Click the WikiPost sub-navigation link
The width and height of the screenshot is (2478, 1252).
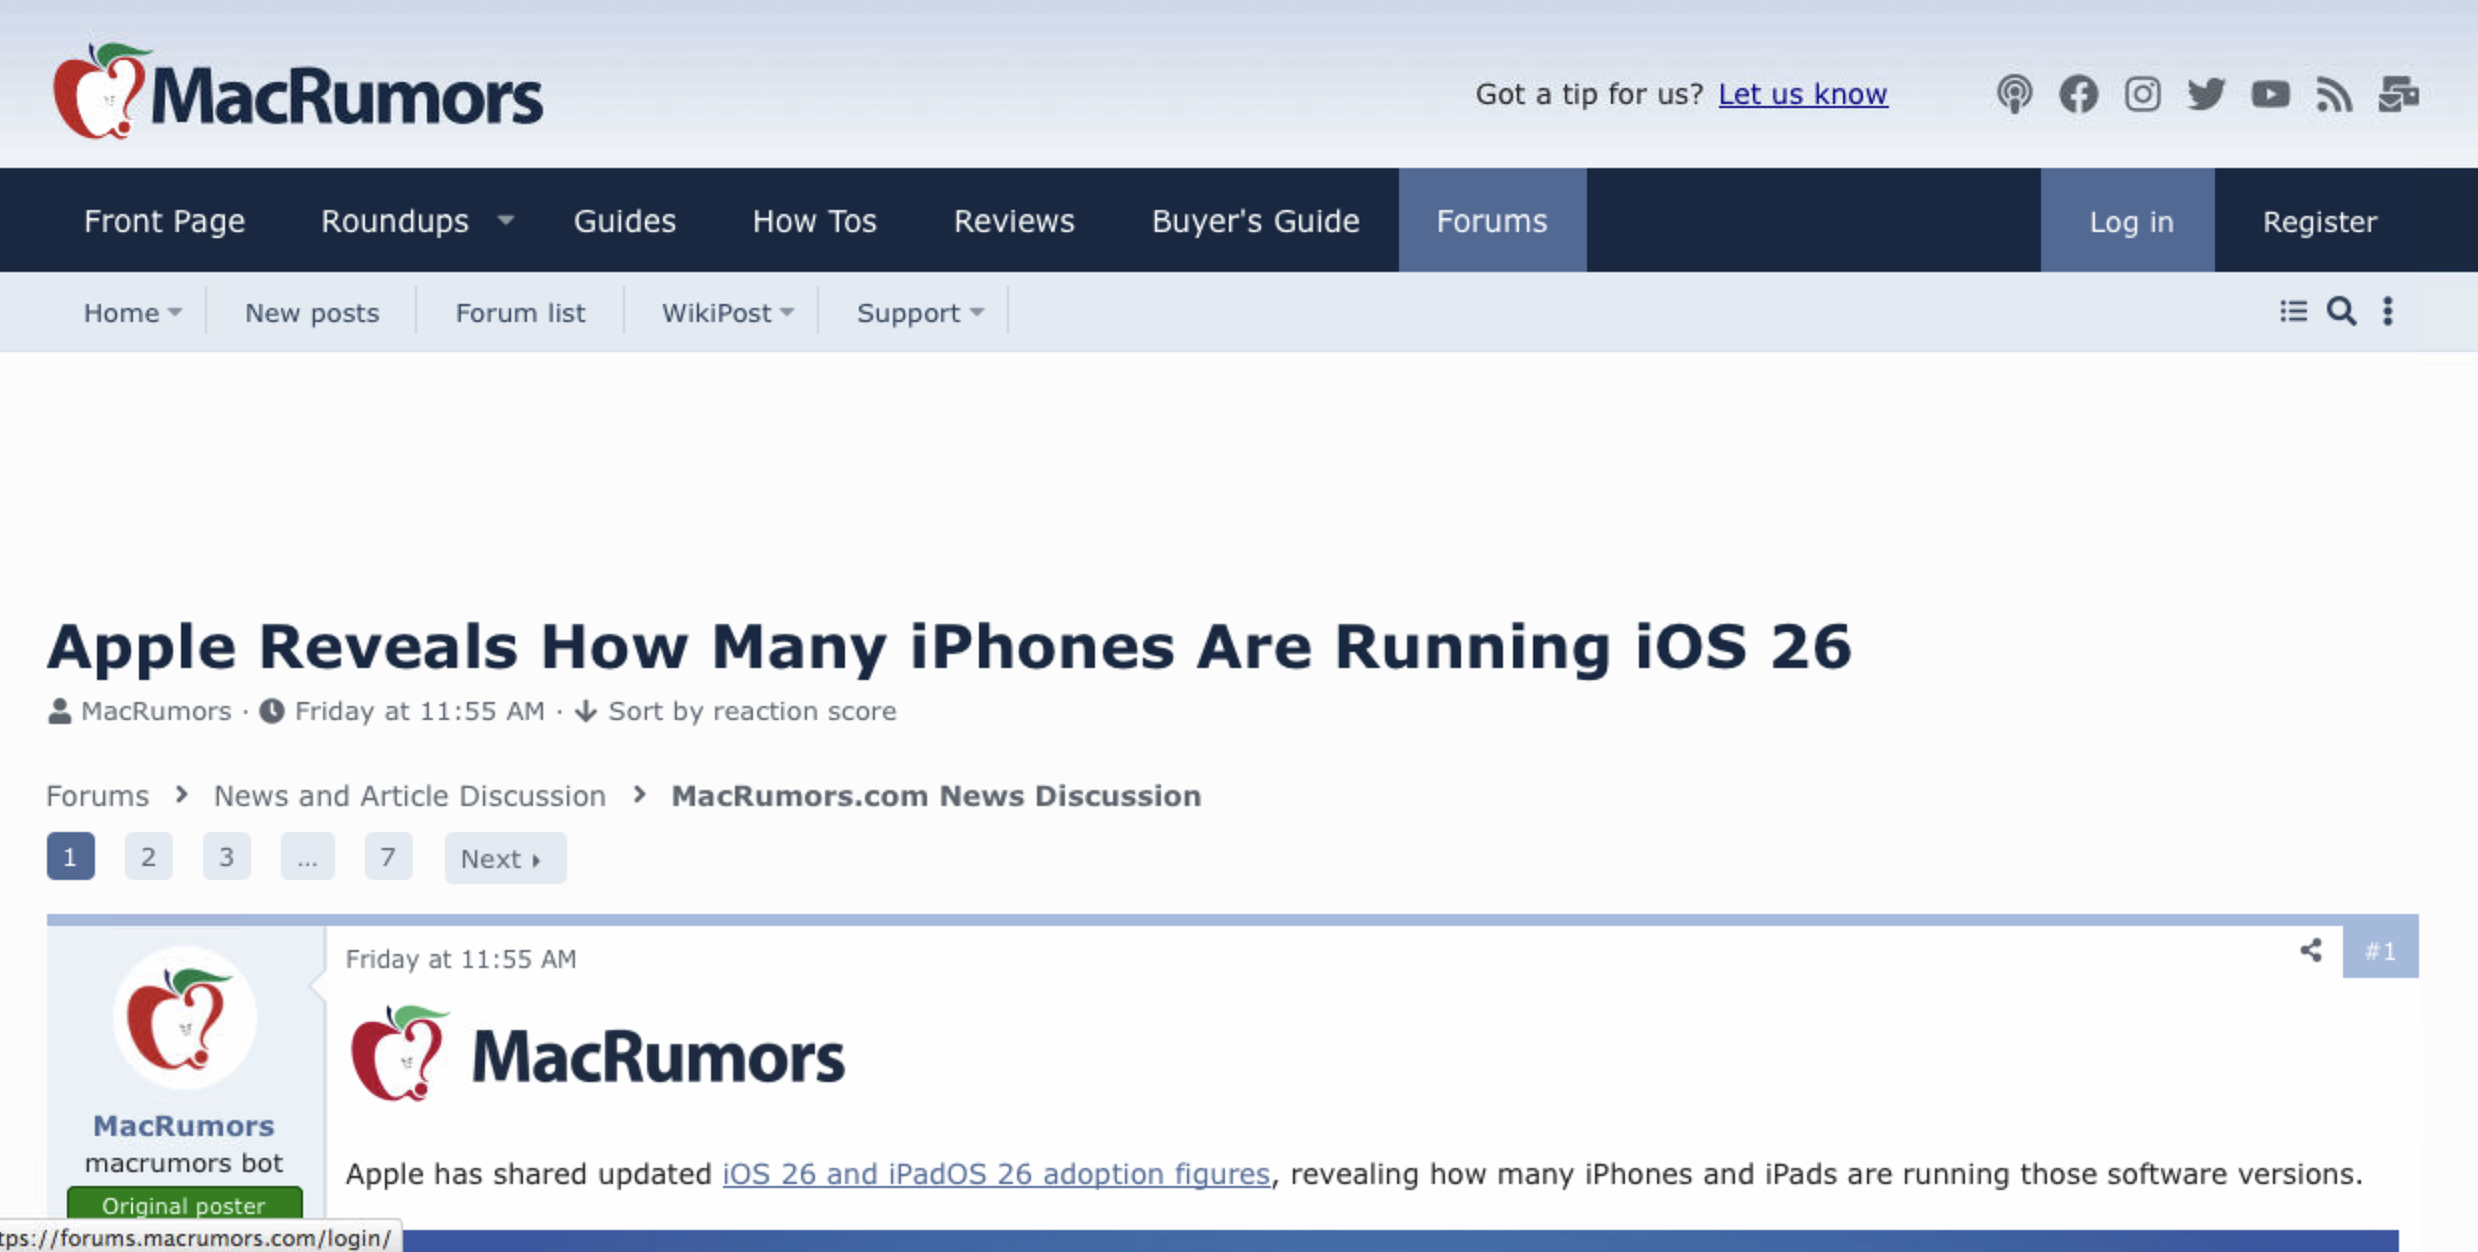pyautogui.click(x=716, y=313)
